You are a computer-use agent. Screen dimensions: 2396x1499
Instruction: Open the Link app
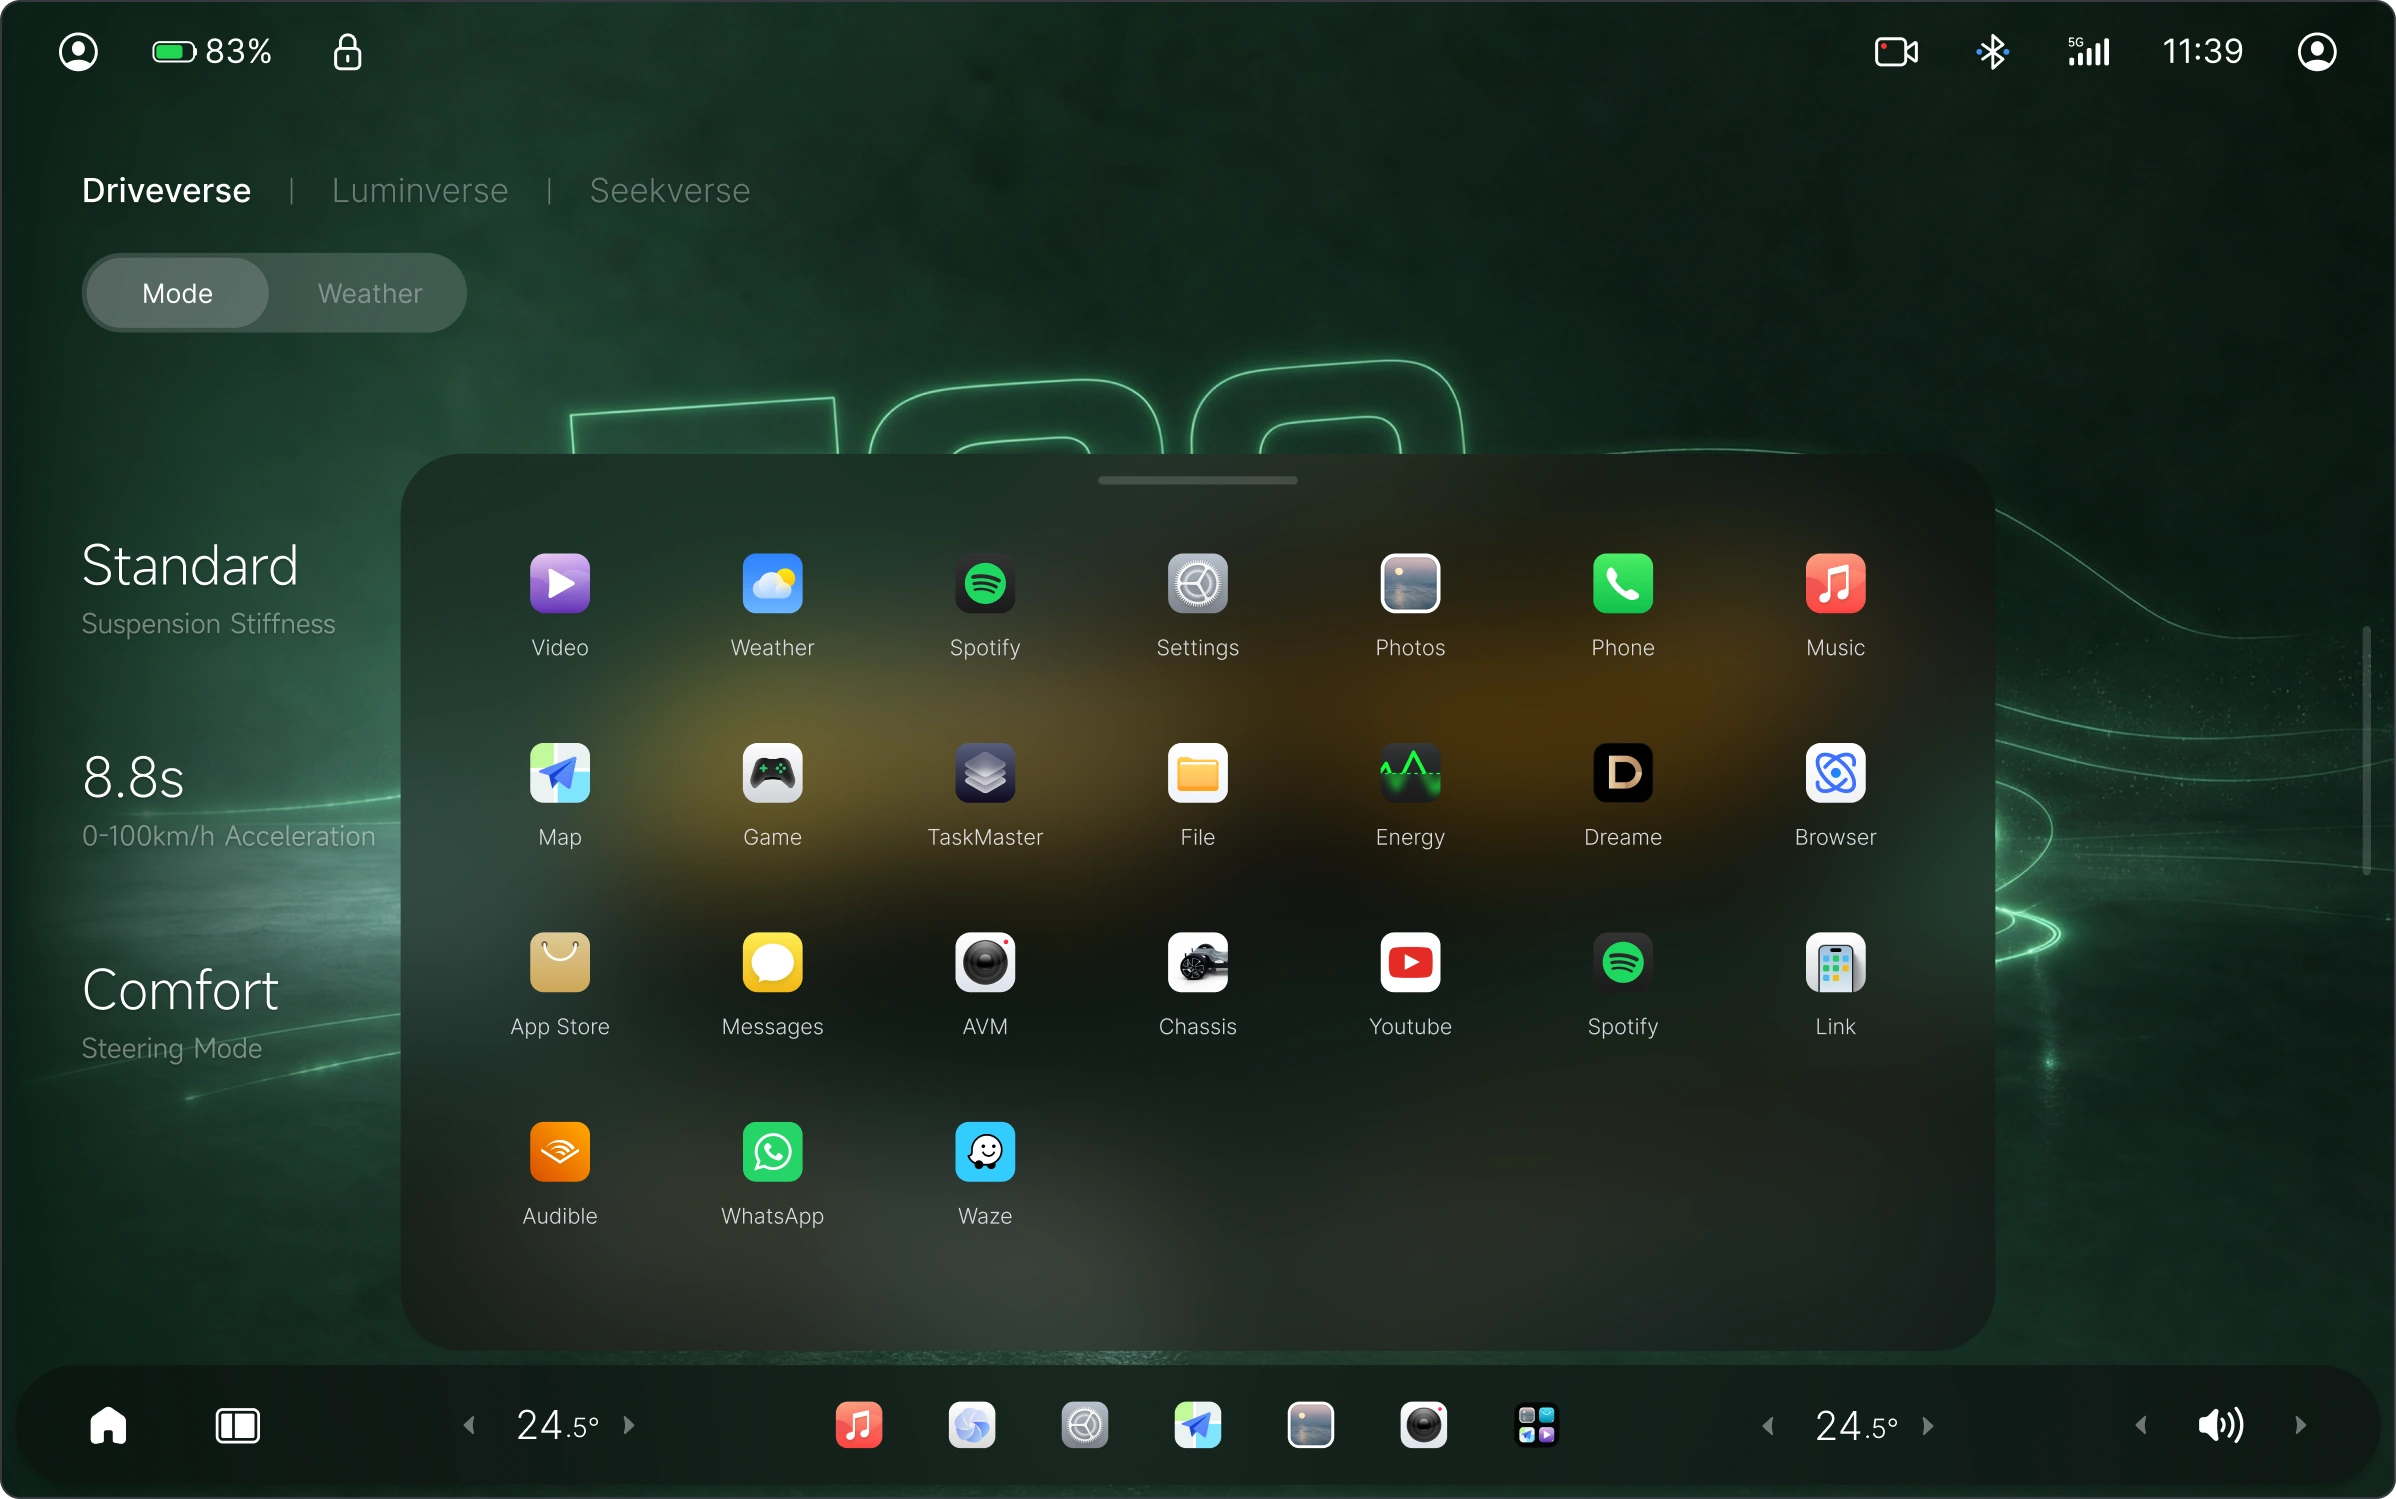click(x=1836, y=962)
